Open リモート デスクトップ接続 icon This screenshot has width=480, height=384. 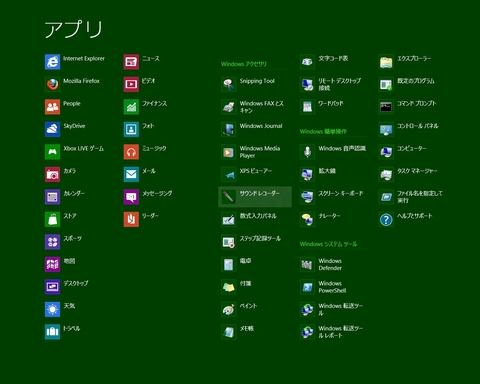[307, 84]
